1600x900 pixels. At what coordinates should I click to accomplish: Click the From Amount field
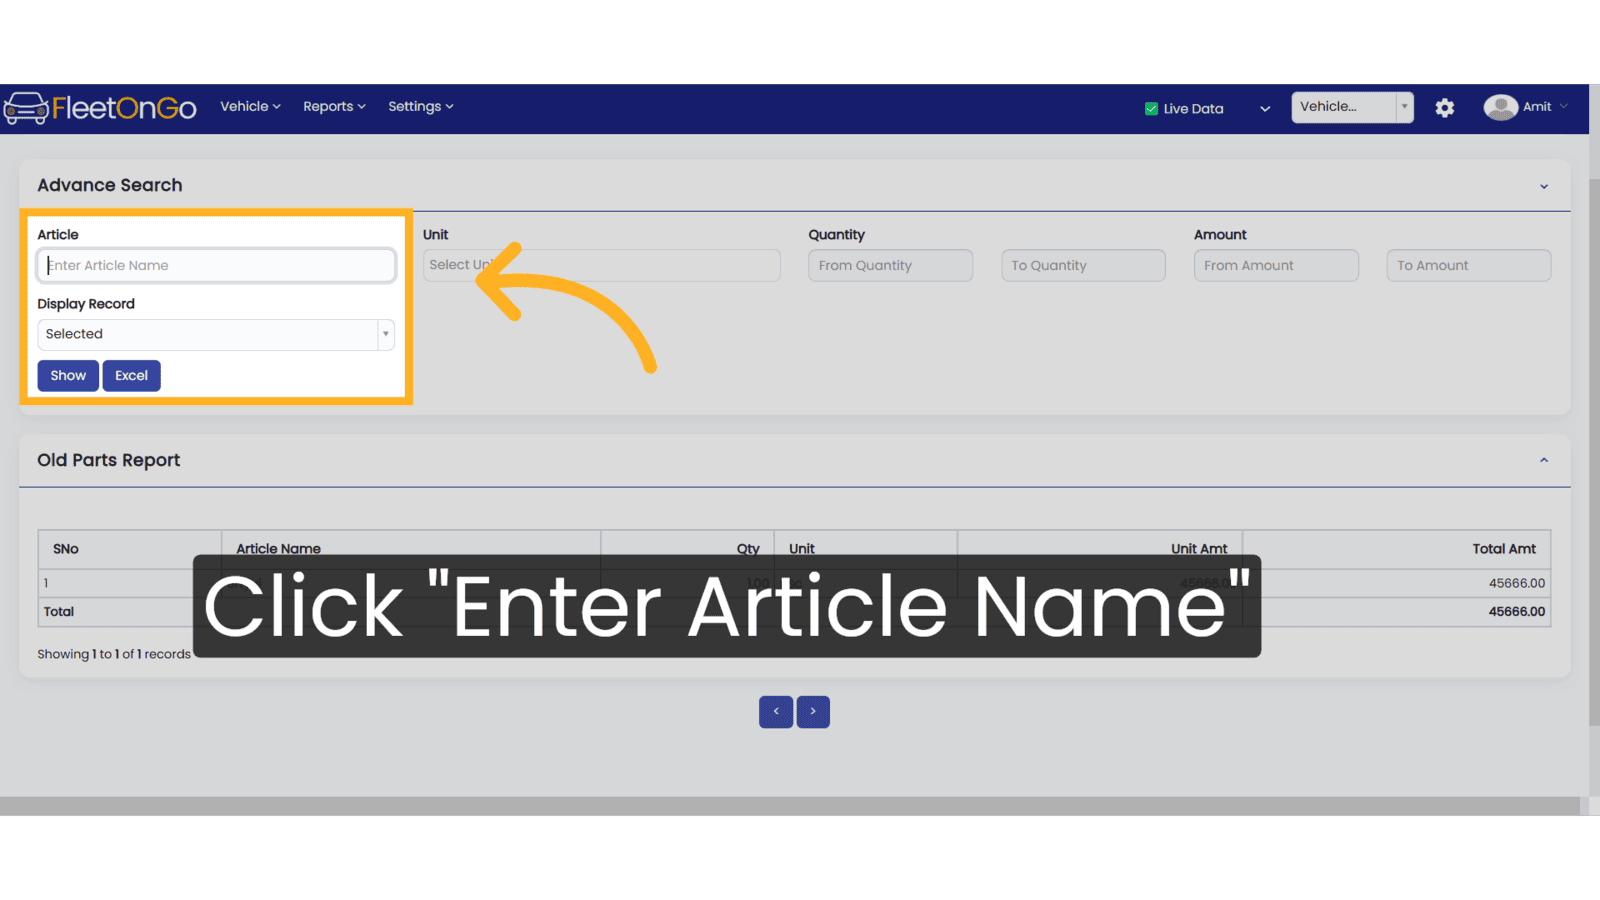1276,265
